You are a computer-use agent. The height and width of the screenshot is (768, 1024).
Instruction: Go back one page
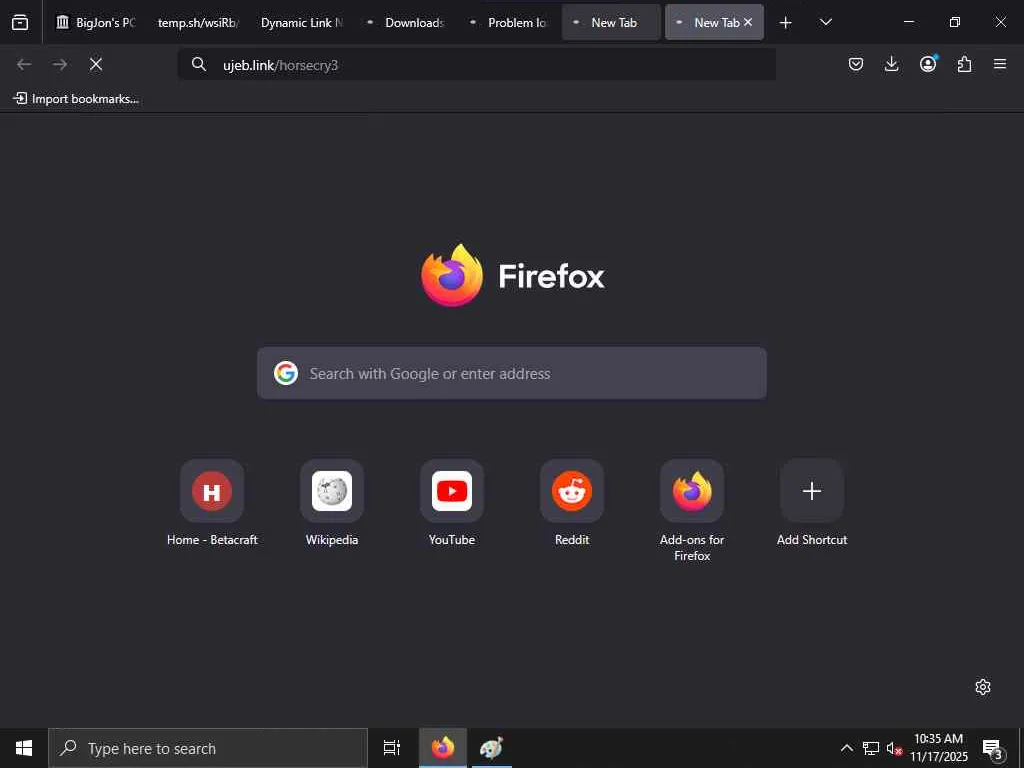(x=24, y=64)
